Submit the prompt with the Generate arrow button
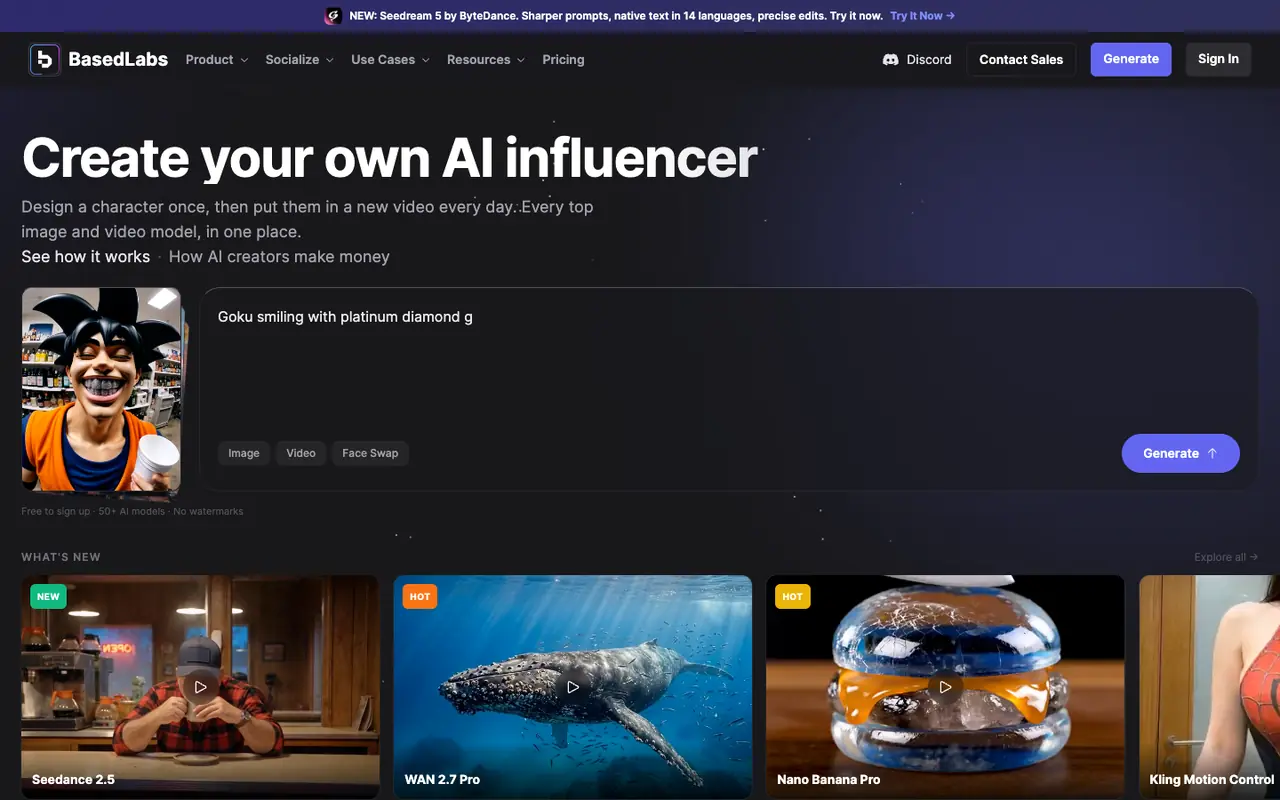 tap(1180, 453)
